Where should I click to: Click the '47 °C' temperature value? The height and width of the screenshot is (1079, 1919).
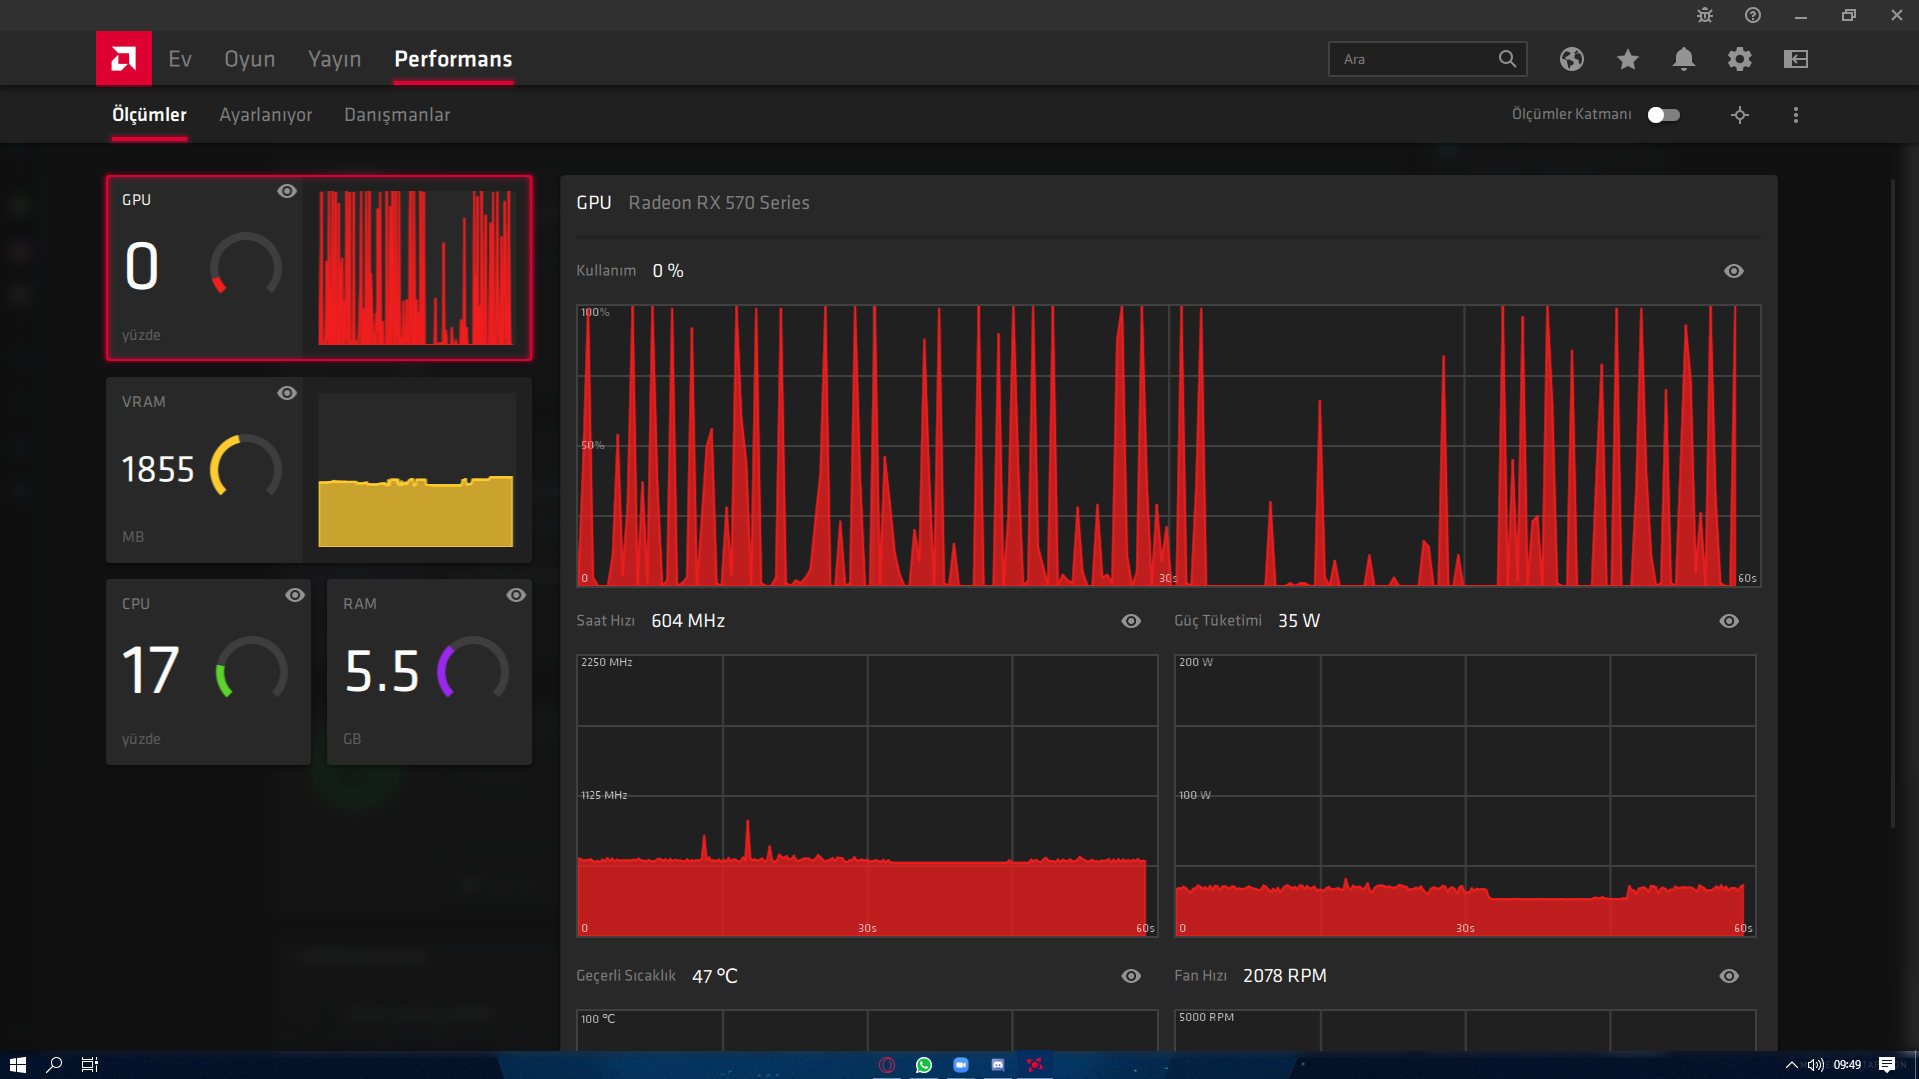[715, 976]
